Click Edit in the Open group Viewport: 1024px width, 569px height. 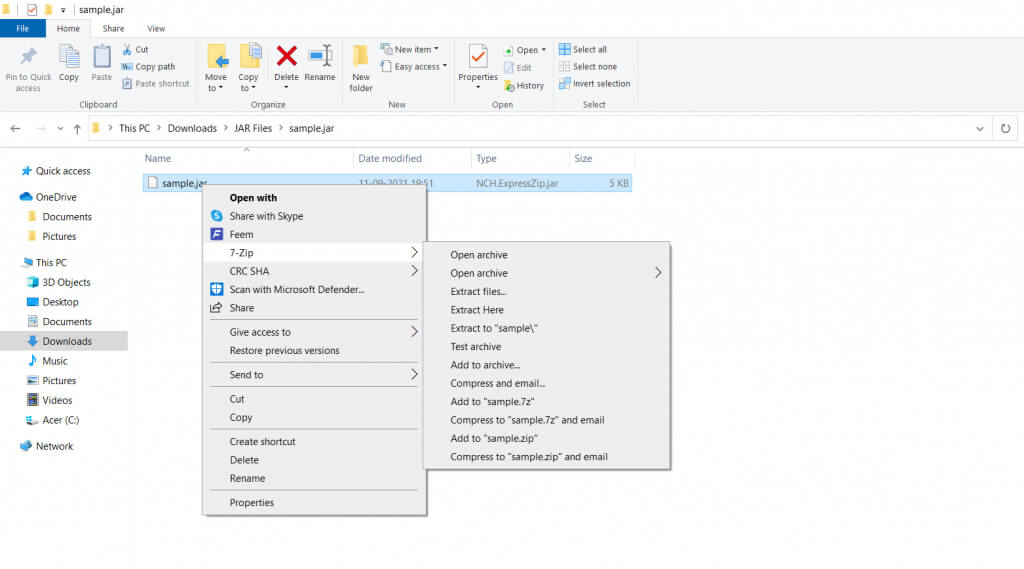(x=518, y=68)
